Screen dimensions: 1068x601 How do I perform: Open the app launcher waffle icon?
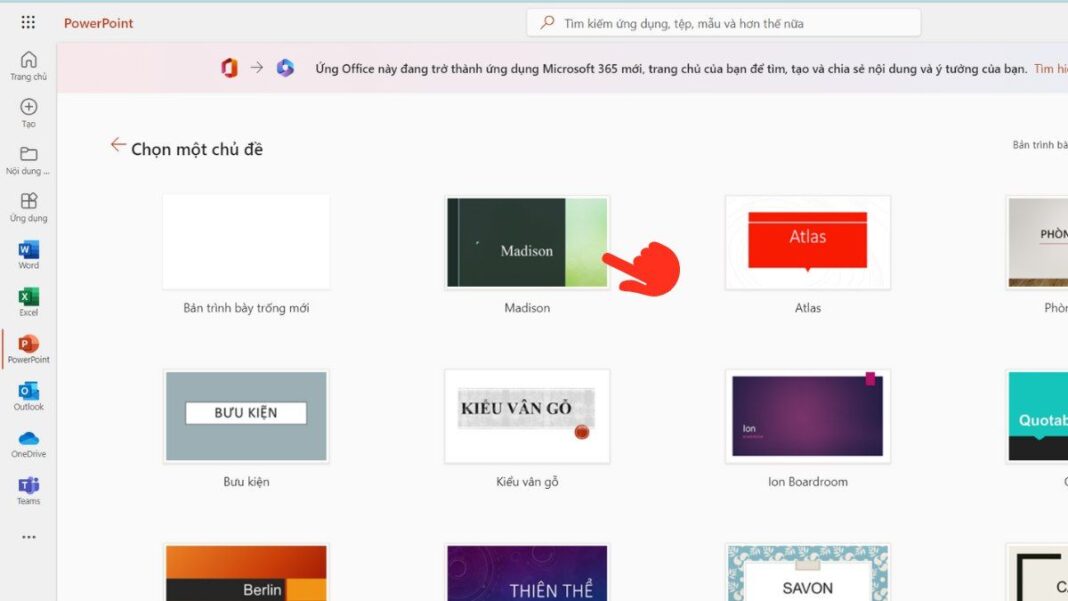pos(28,22)
